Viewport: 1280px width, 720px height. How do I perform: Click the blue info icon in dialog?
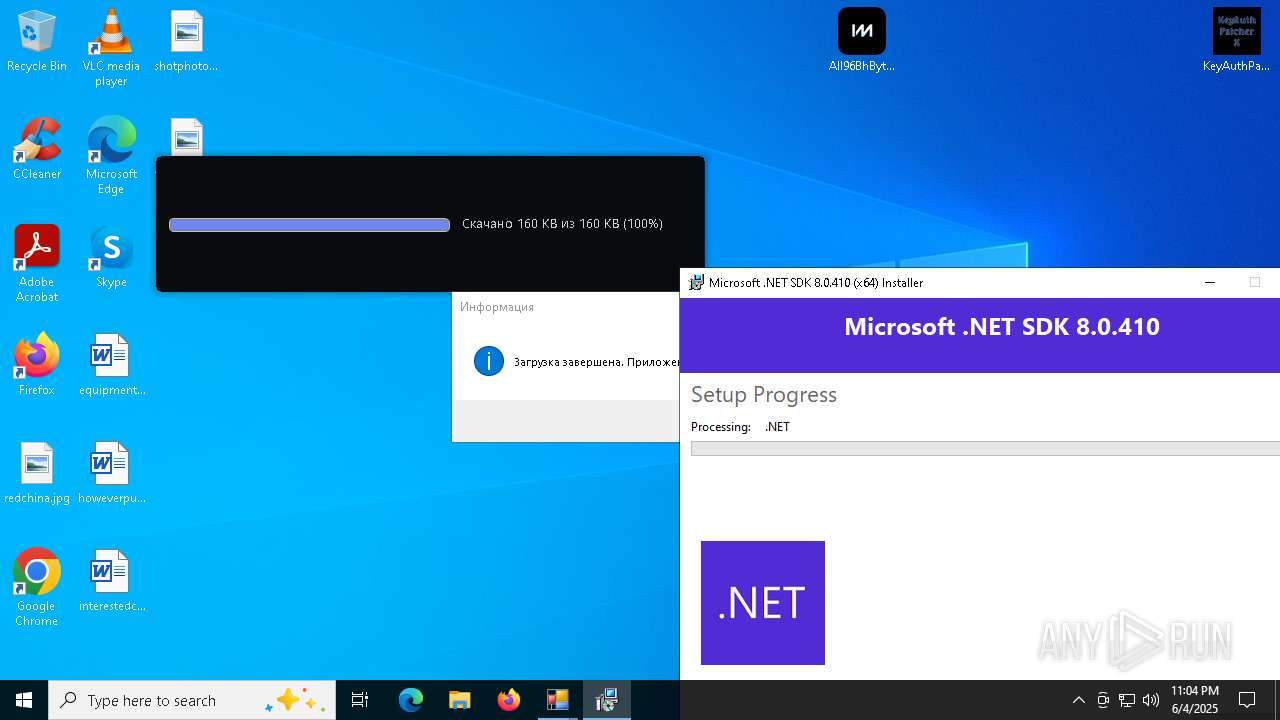[x=489, y=361]
